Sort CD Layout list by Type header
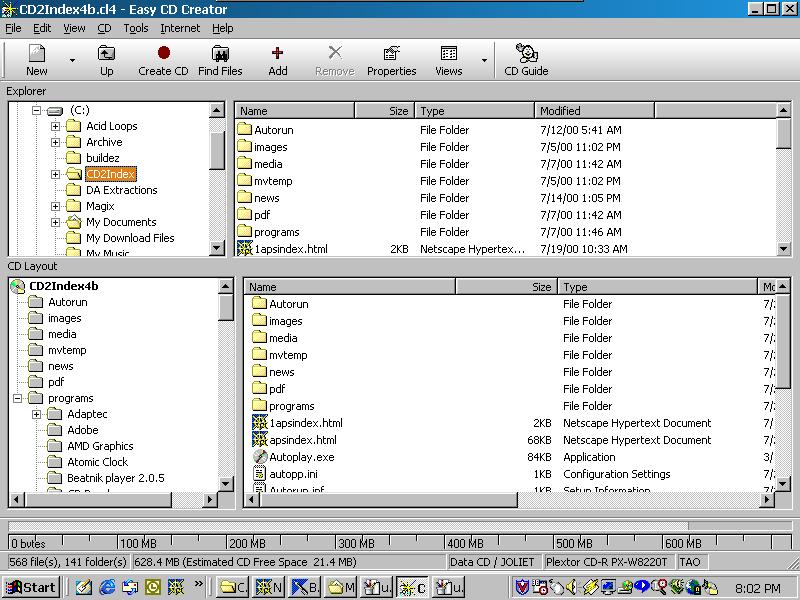The width and height of the screenshot is (800, 600). click(x=657, y=287)
